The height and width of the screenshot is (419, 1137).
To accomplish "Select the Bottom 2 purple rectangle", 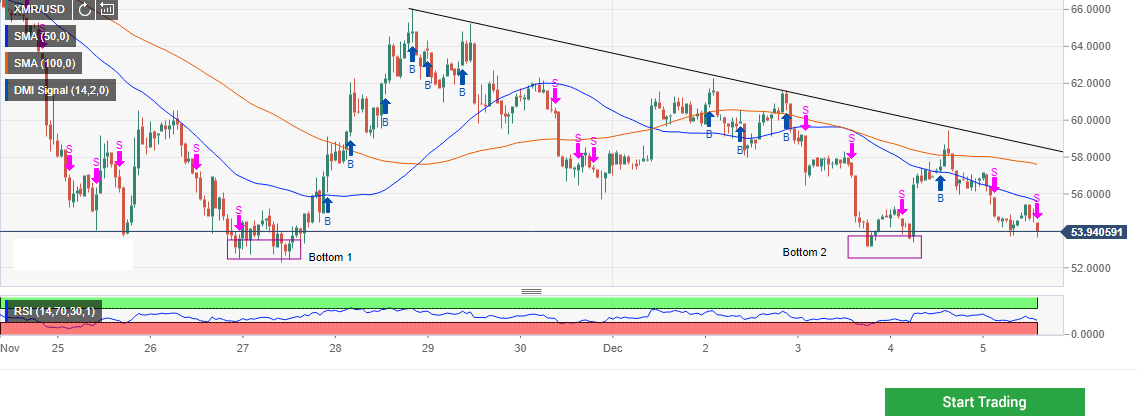I will [884, 246].
